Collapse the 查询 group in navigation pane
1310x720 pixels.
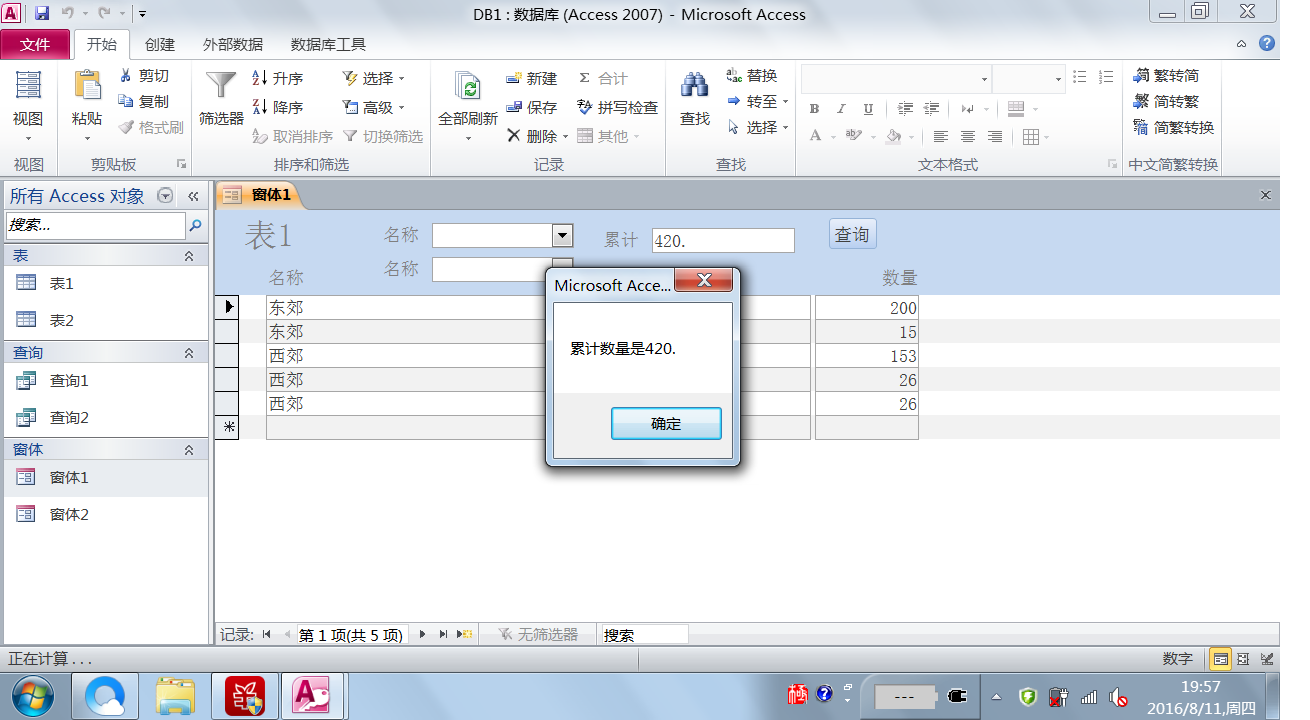coord(189,353)
